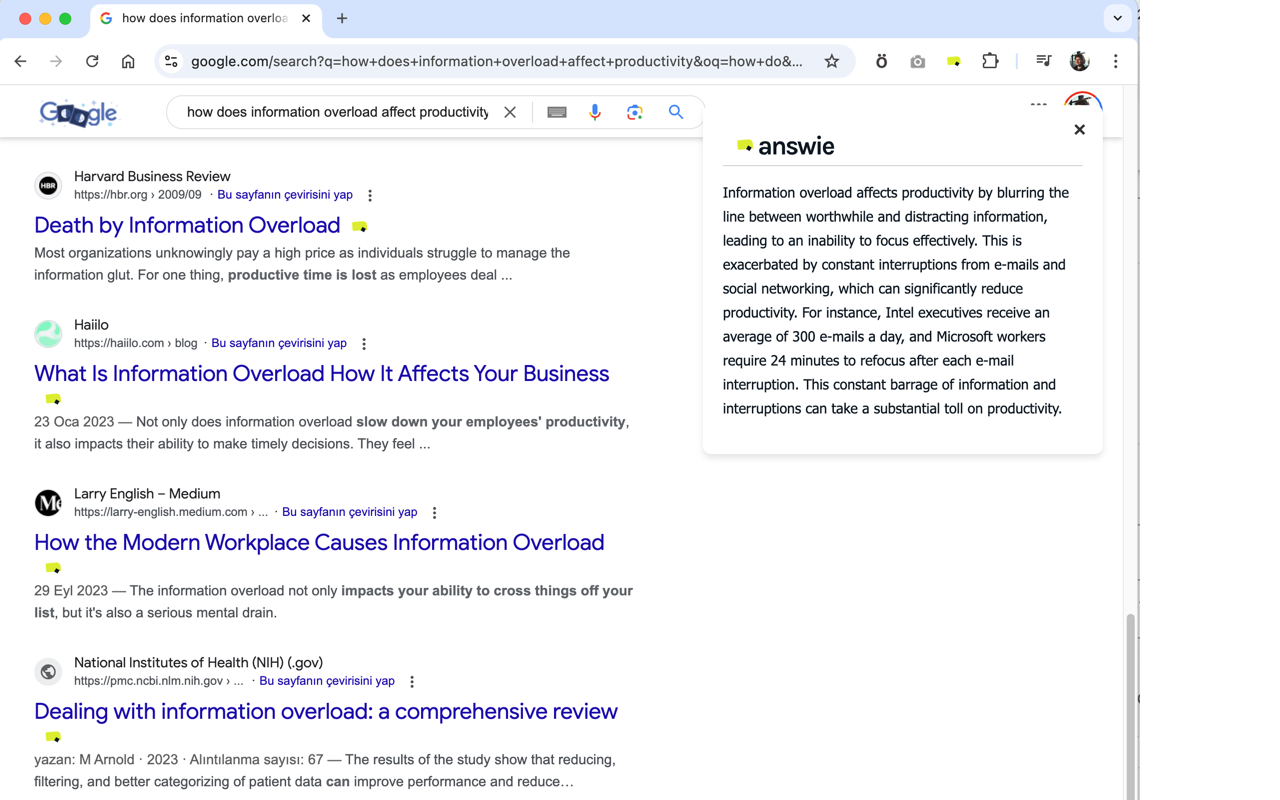Click the answie icon under the Haiilo result
Viewport: 1280px width, 800px height.
click(53, 399)
